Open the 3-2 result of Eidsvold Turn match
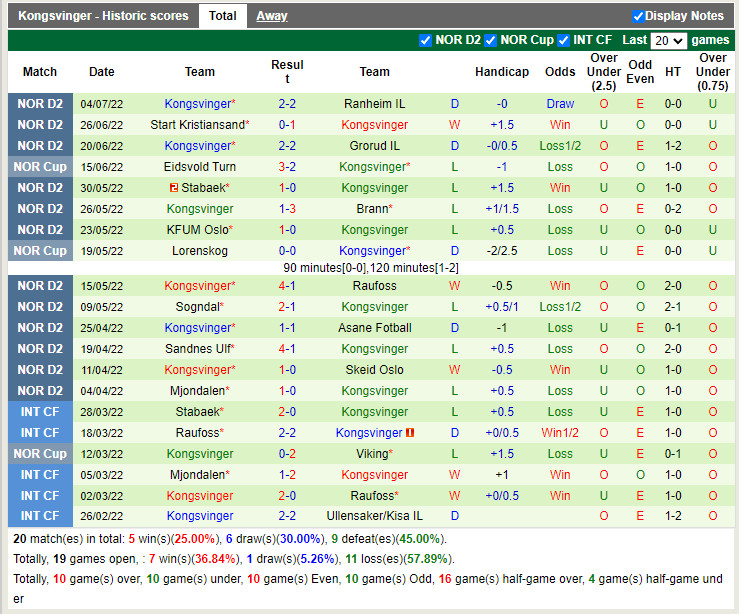 tap(287, 167)
